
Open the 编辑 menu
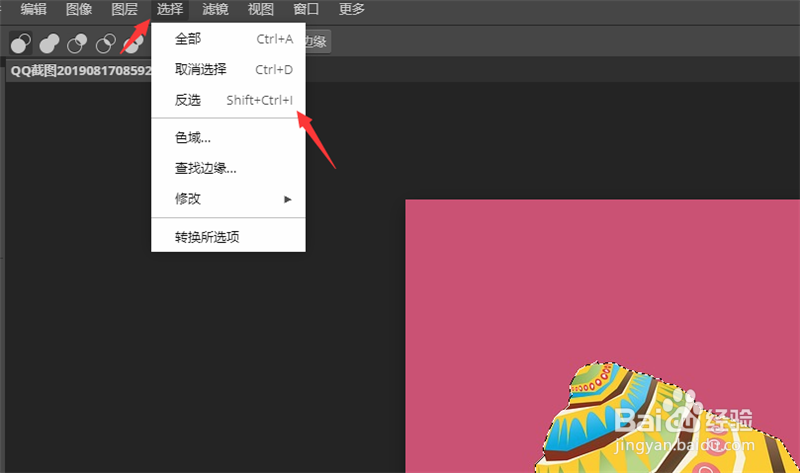(34, 9)
